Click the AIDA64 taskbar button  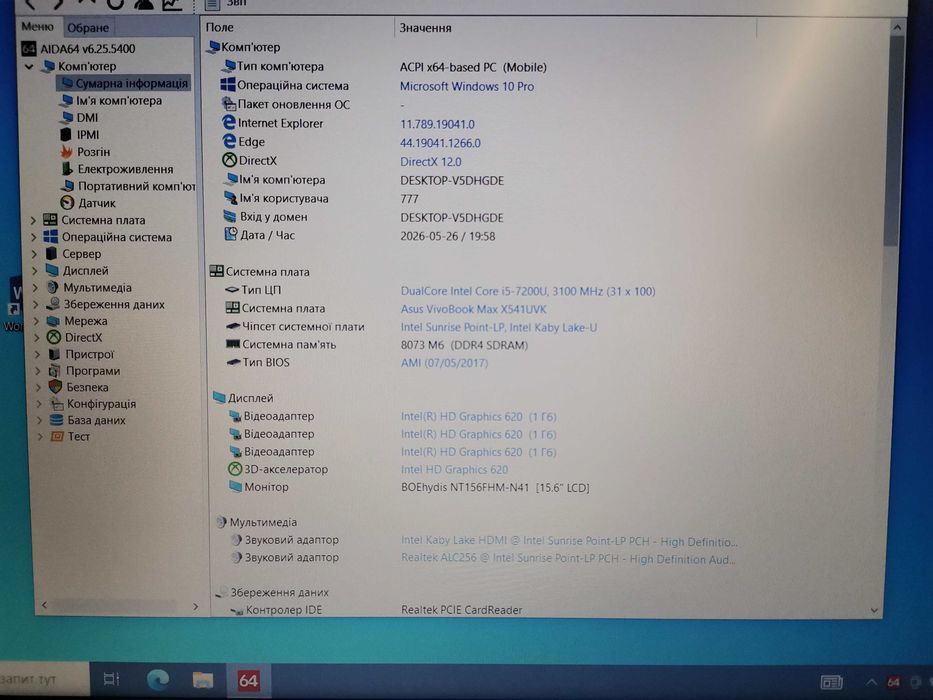point(248,680)
